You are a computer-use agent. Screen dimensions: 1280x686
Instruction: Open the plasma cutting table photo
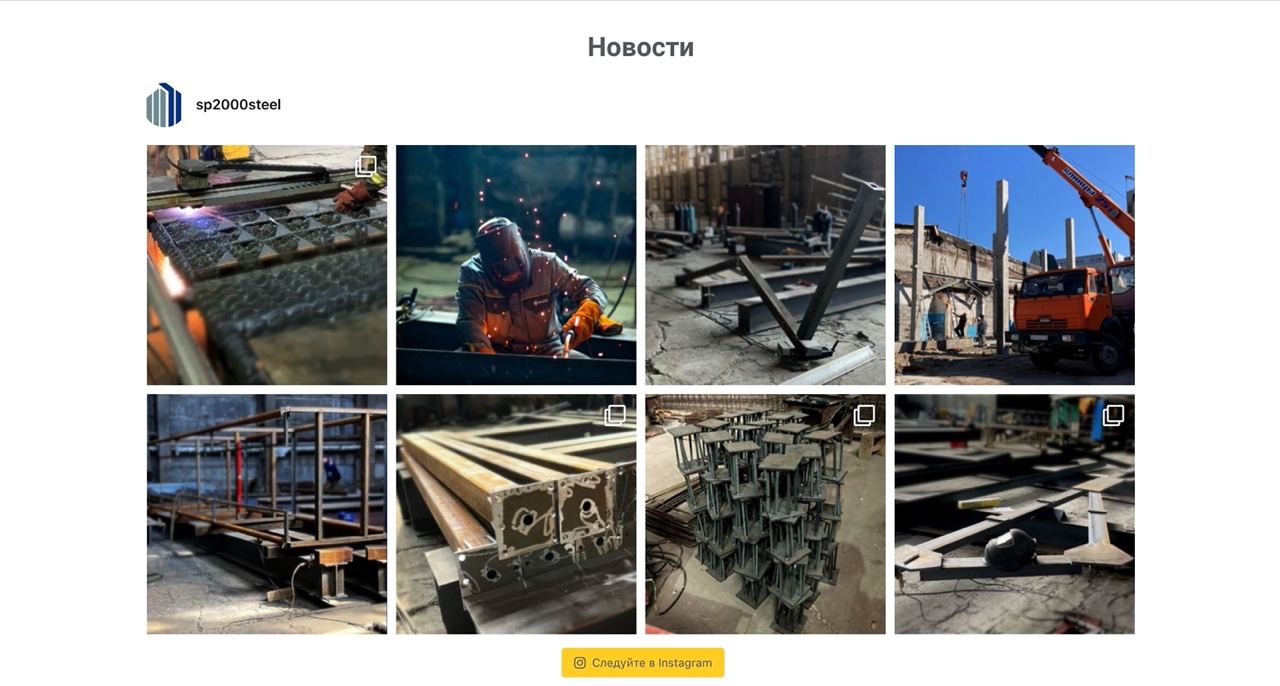(x=267, y=265)
